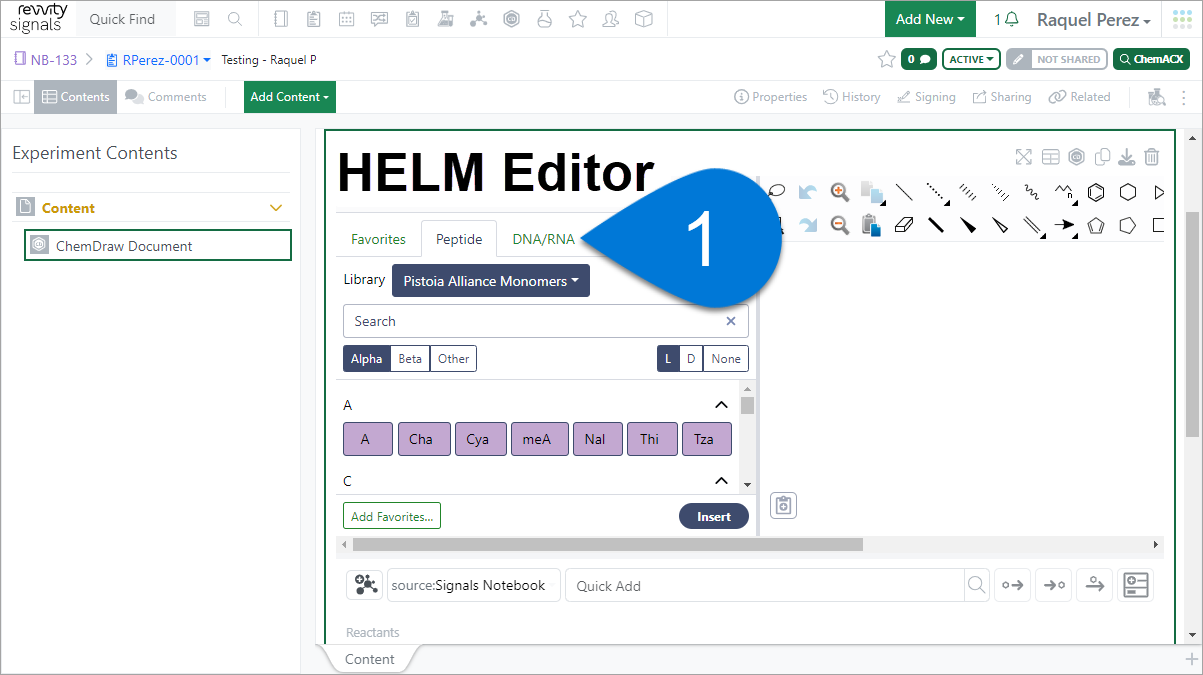Viewport: 1203px width, 675px height.
Task: Select the hollow wedge bond tool
Action: 1000,225
